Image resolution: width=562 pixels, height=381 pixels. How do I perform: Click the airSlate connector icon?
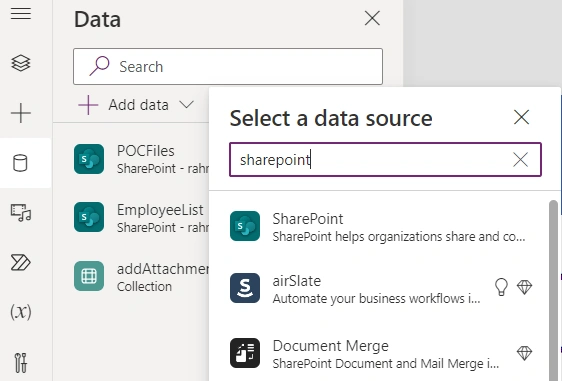245,288
